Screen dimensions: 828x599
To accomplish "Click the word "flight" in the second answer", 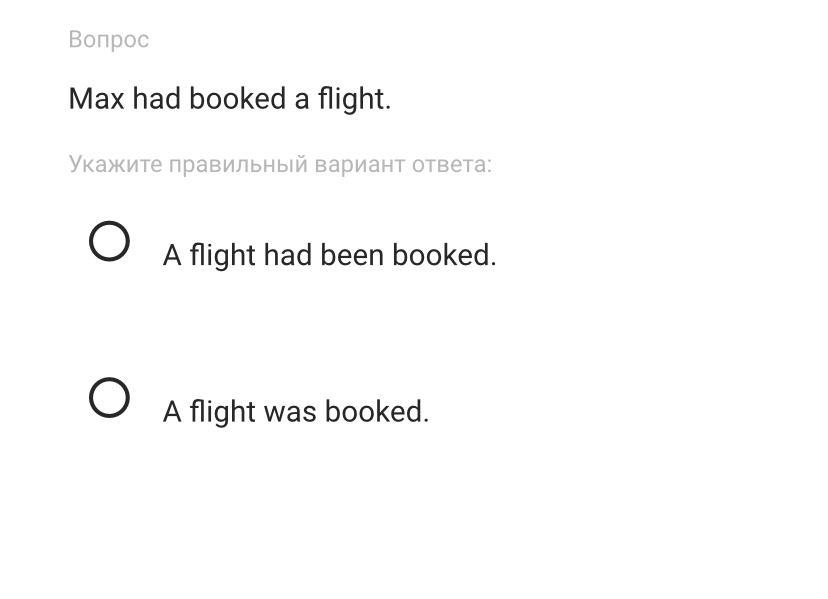I will pyautogui.click(x=223, y=412).
